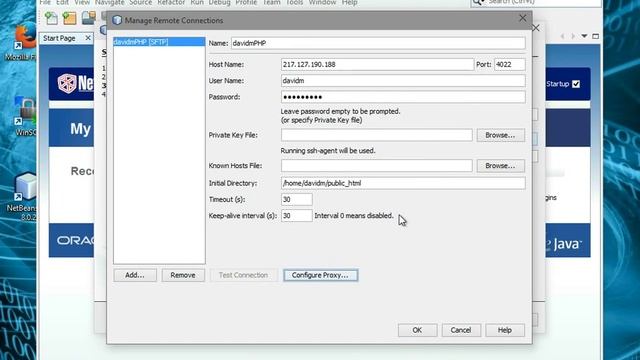Remove the selected connection
Screen dimensions: 640x360
182,275
